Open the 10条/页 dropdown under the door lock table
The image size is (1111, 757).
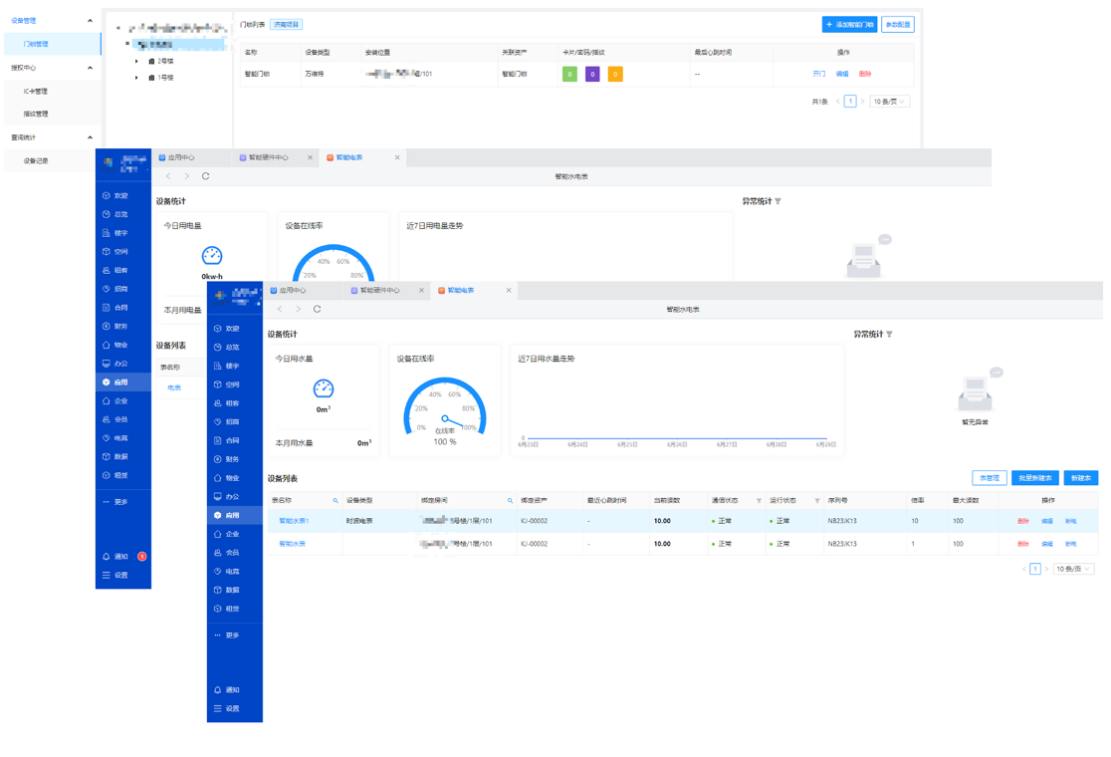[x=889, y=101]
